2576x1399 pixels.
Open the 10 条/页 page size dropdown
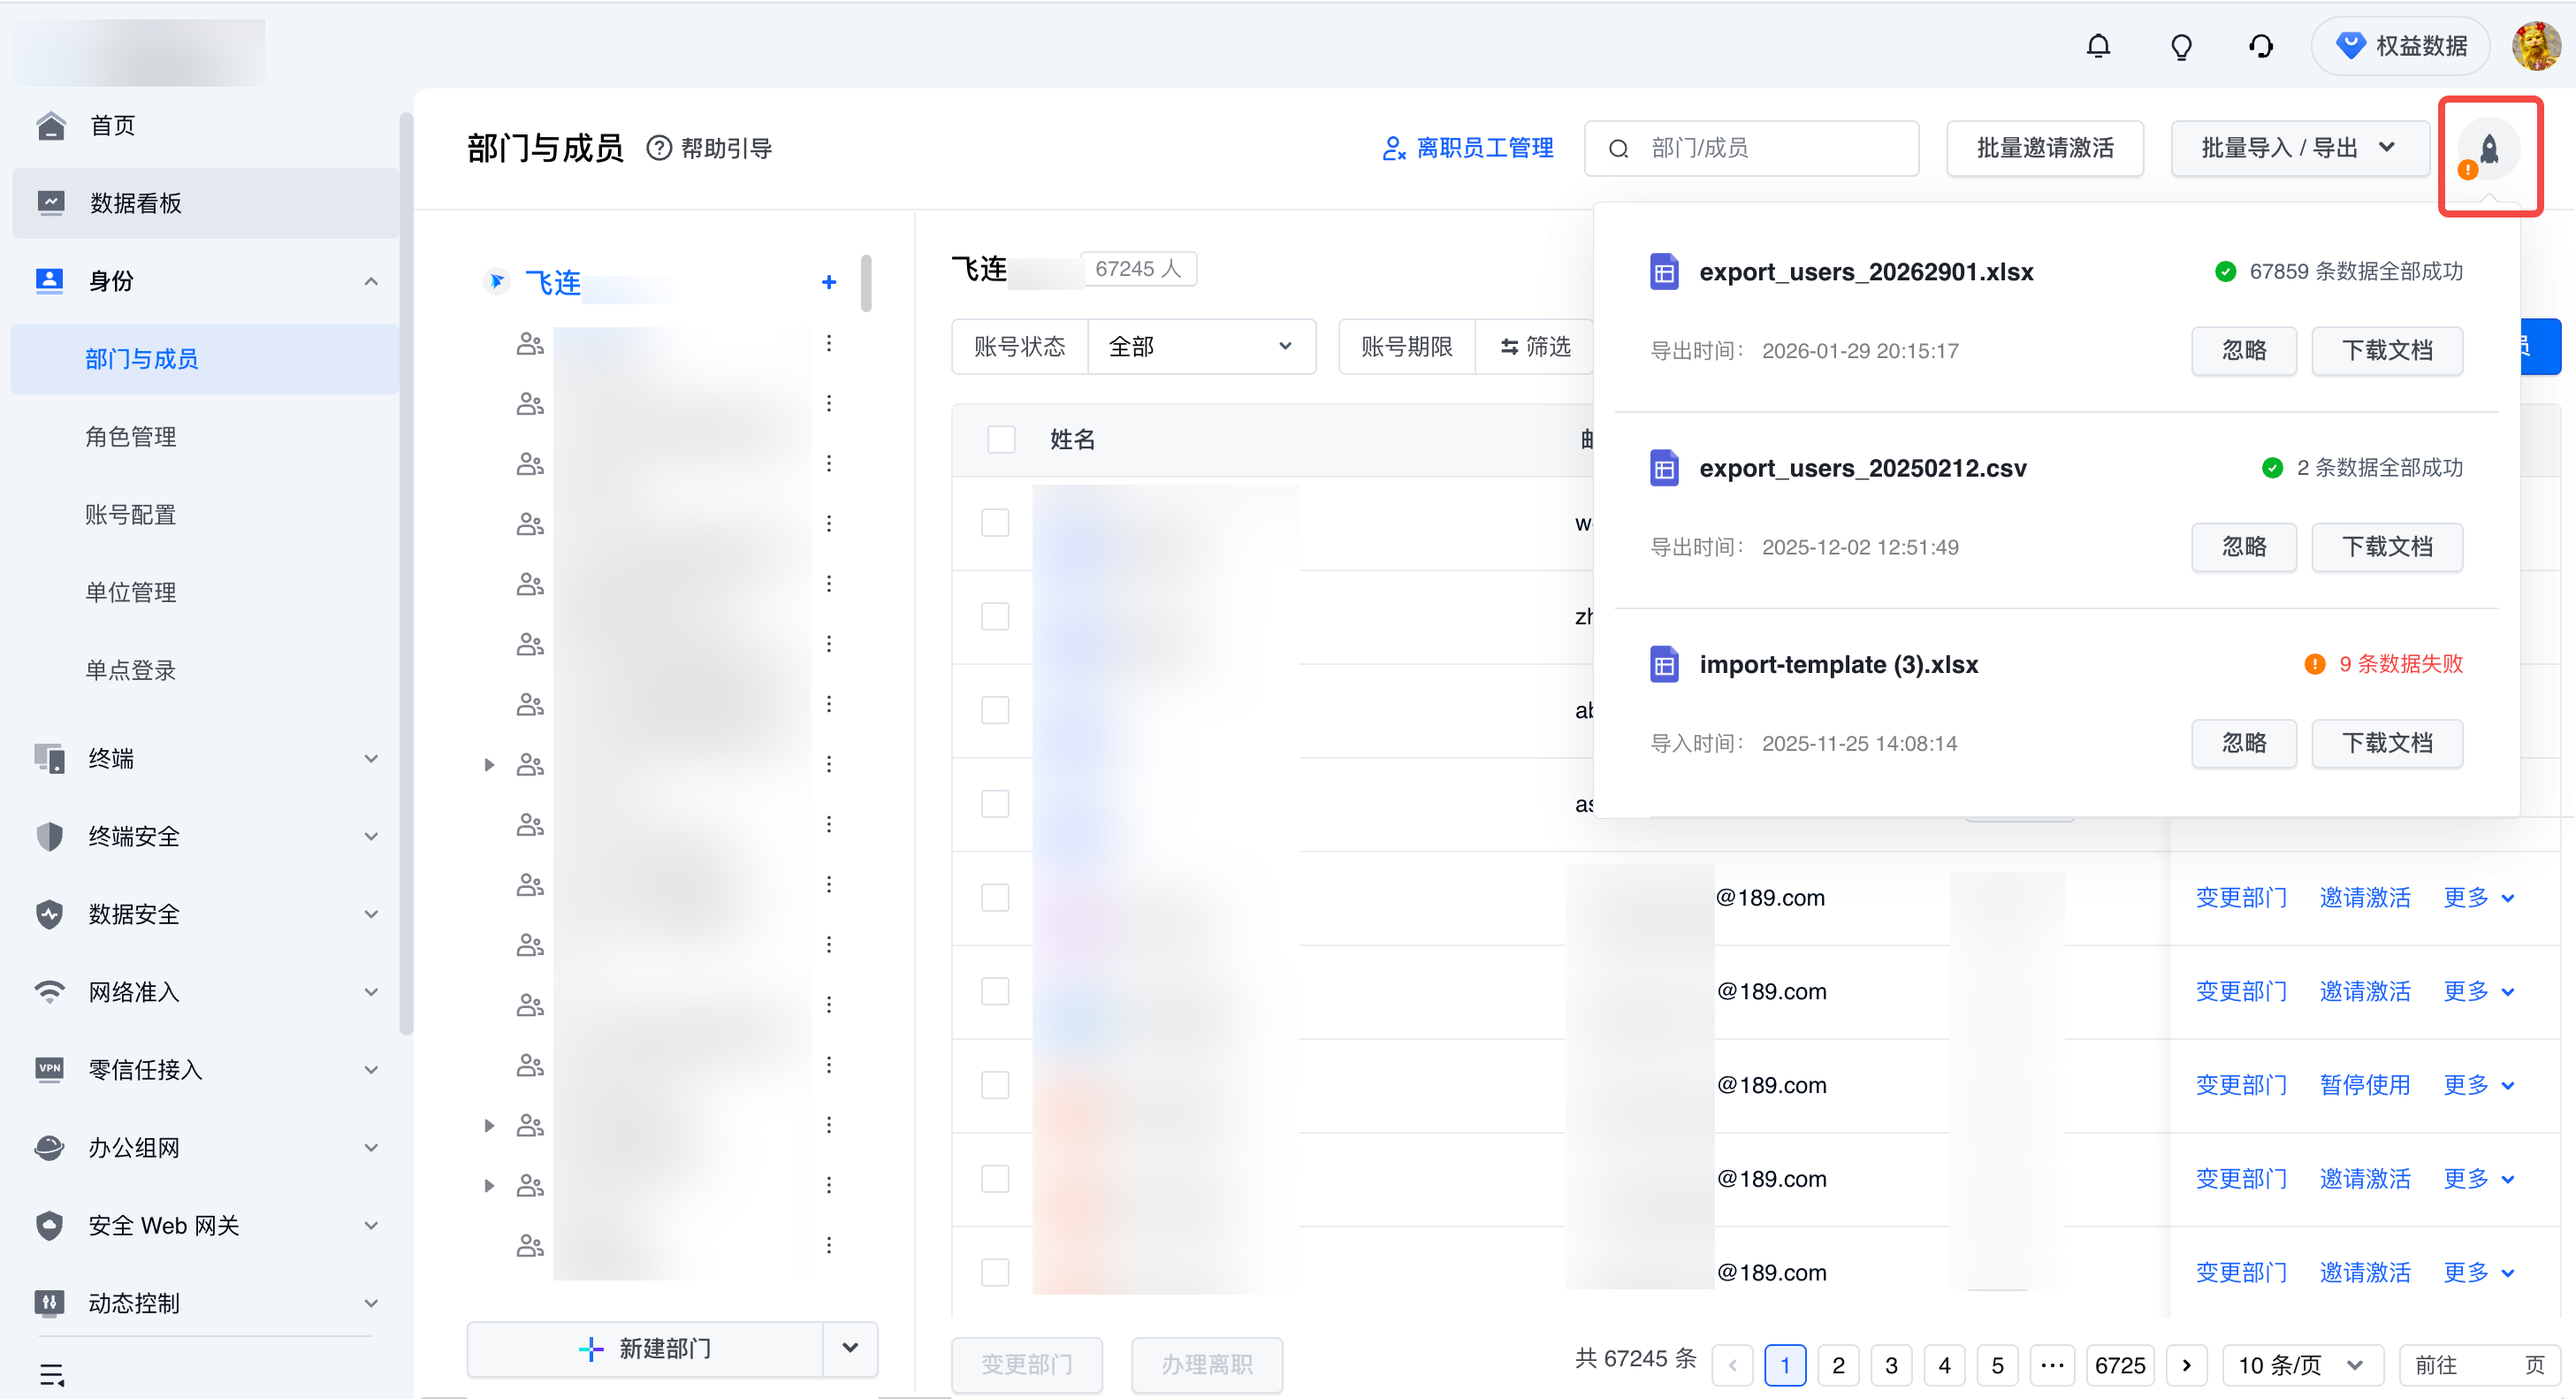[x=2302, y=1365]
